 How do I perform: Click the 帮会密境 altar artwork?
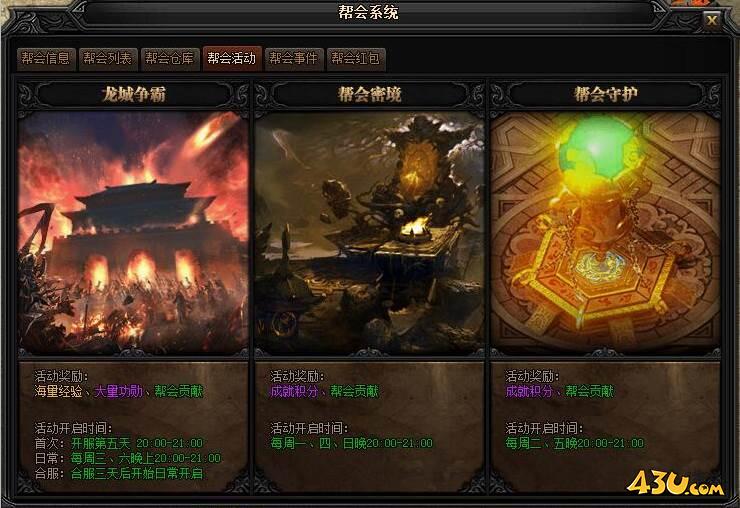tap(370, 233)
